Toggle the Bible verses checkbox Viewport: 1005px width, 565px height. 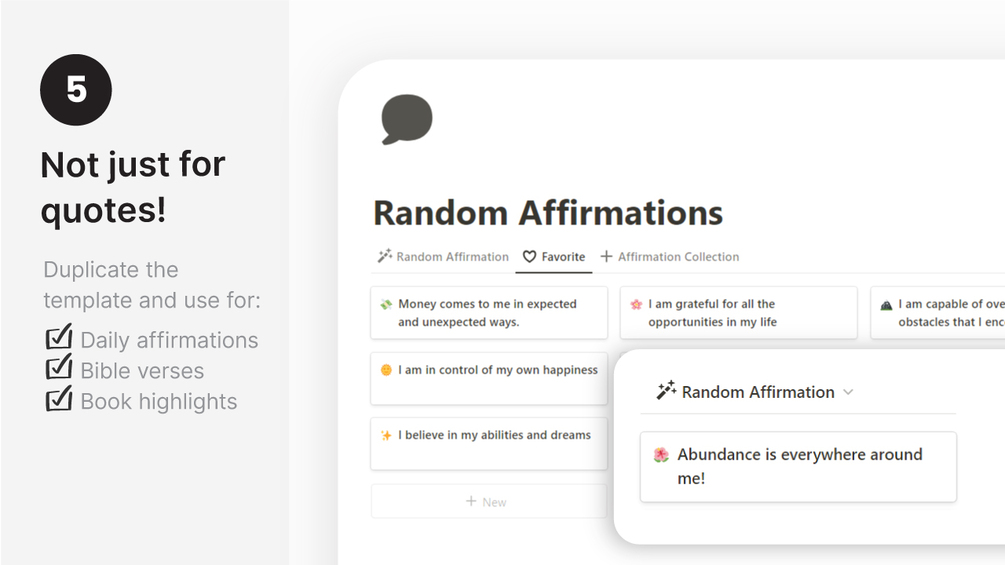click(59, 369)
